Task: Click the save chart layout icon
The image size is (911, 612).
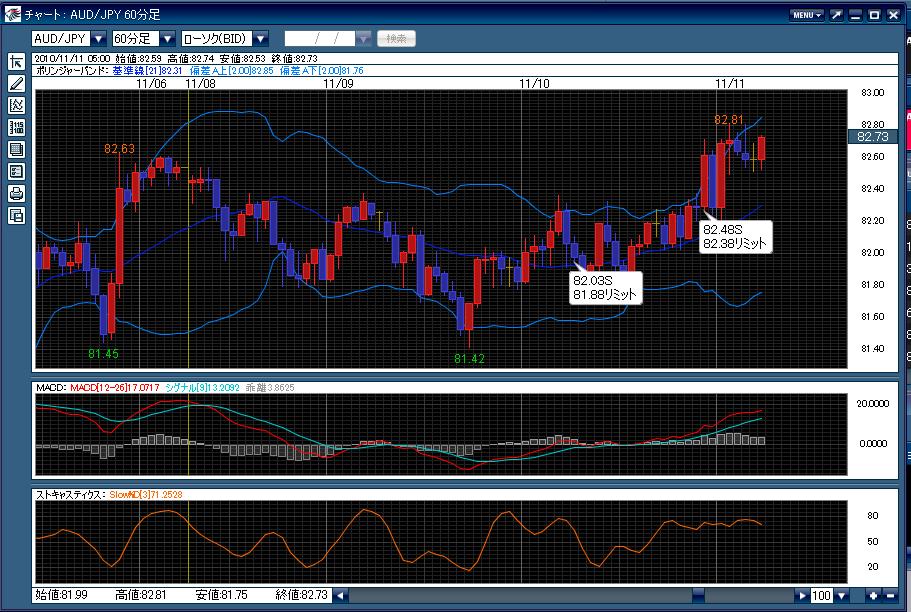Action: tap(16, 216)
